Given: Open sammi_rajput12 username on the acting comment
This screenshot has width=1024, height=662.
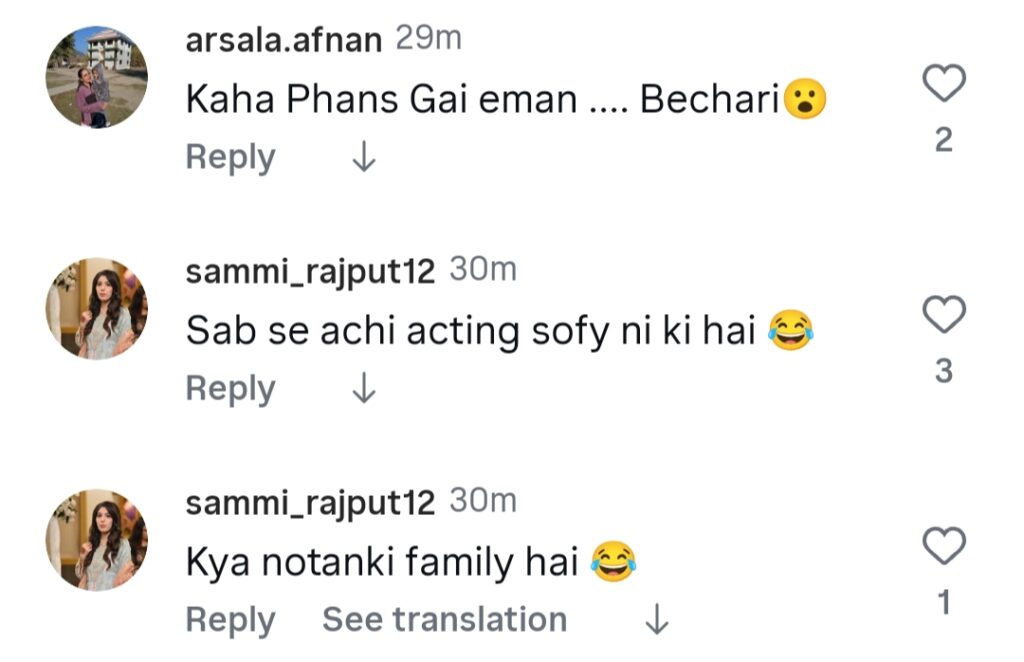Looking at the screenshot, I should click(x=310, y=272).
